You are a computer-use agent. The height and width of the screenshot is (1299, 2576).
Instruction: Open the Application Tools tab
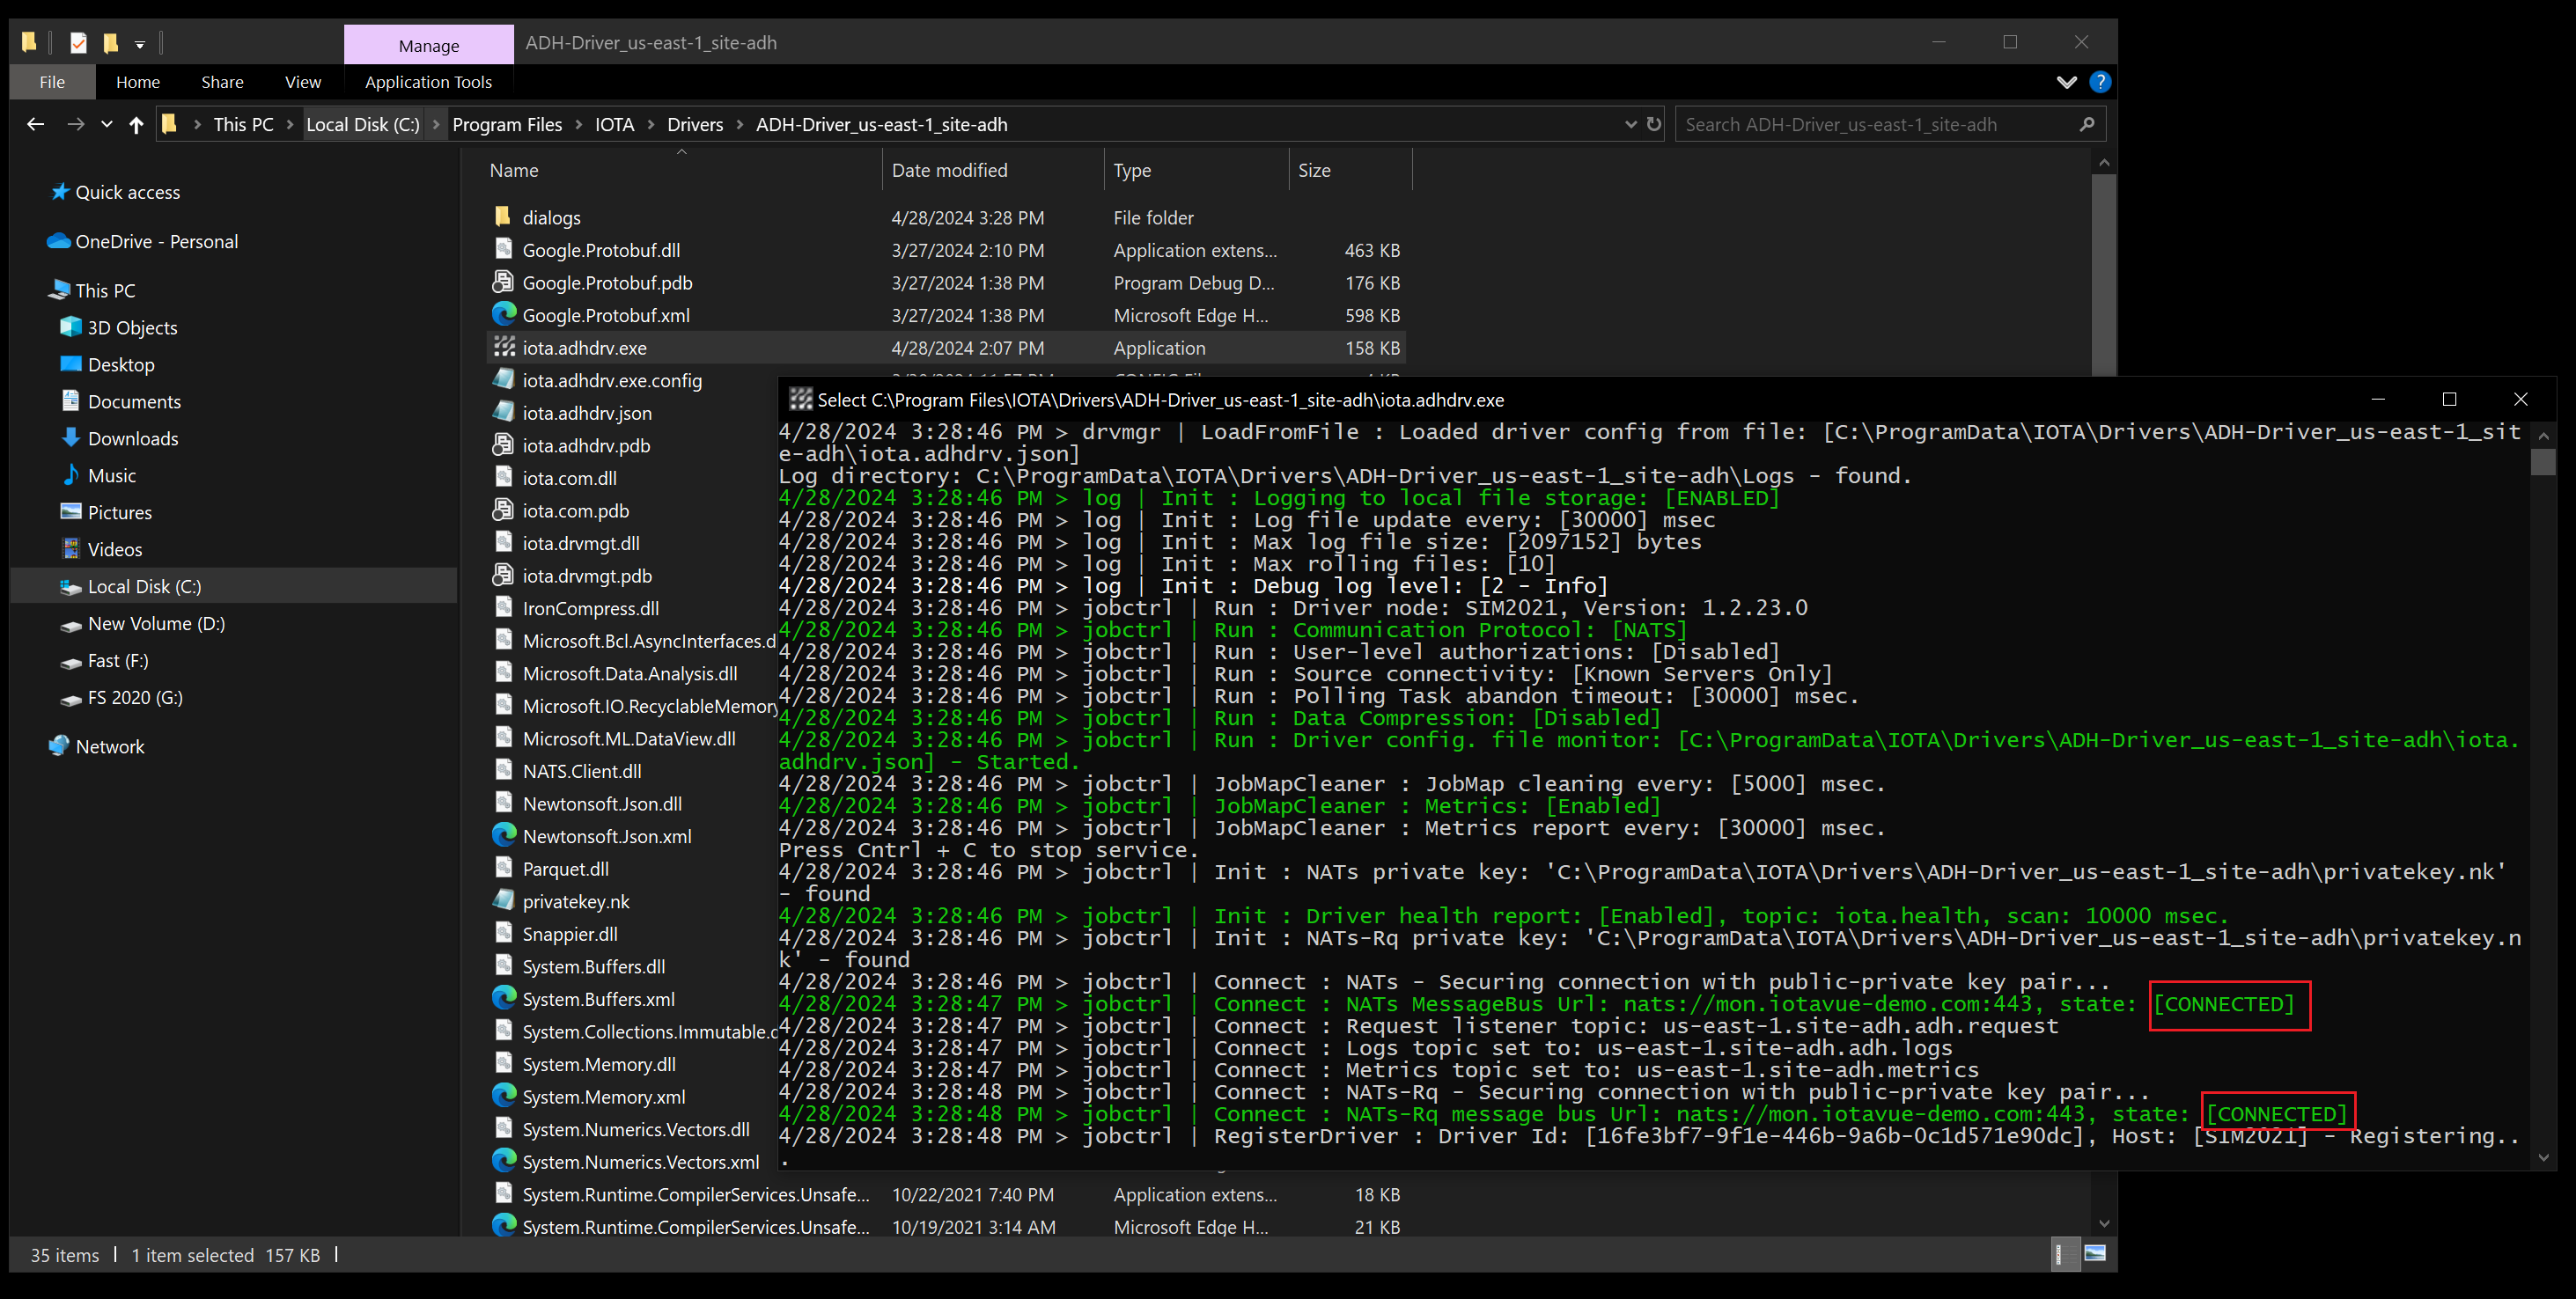point(428,82)
